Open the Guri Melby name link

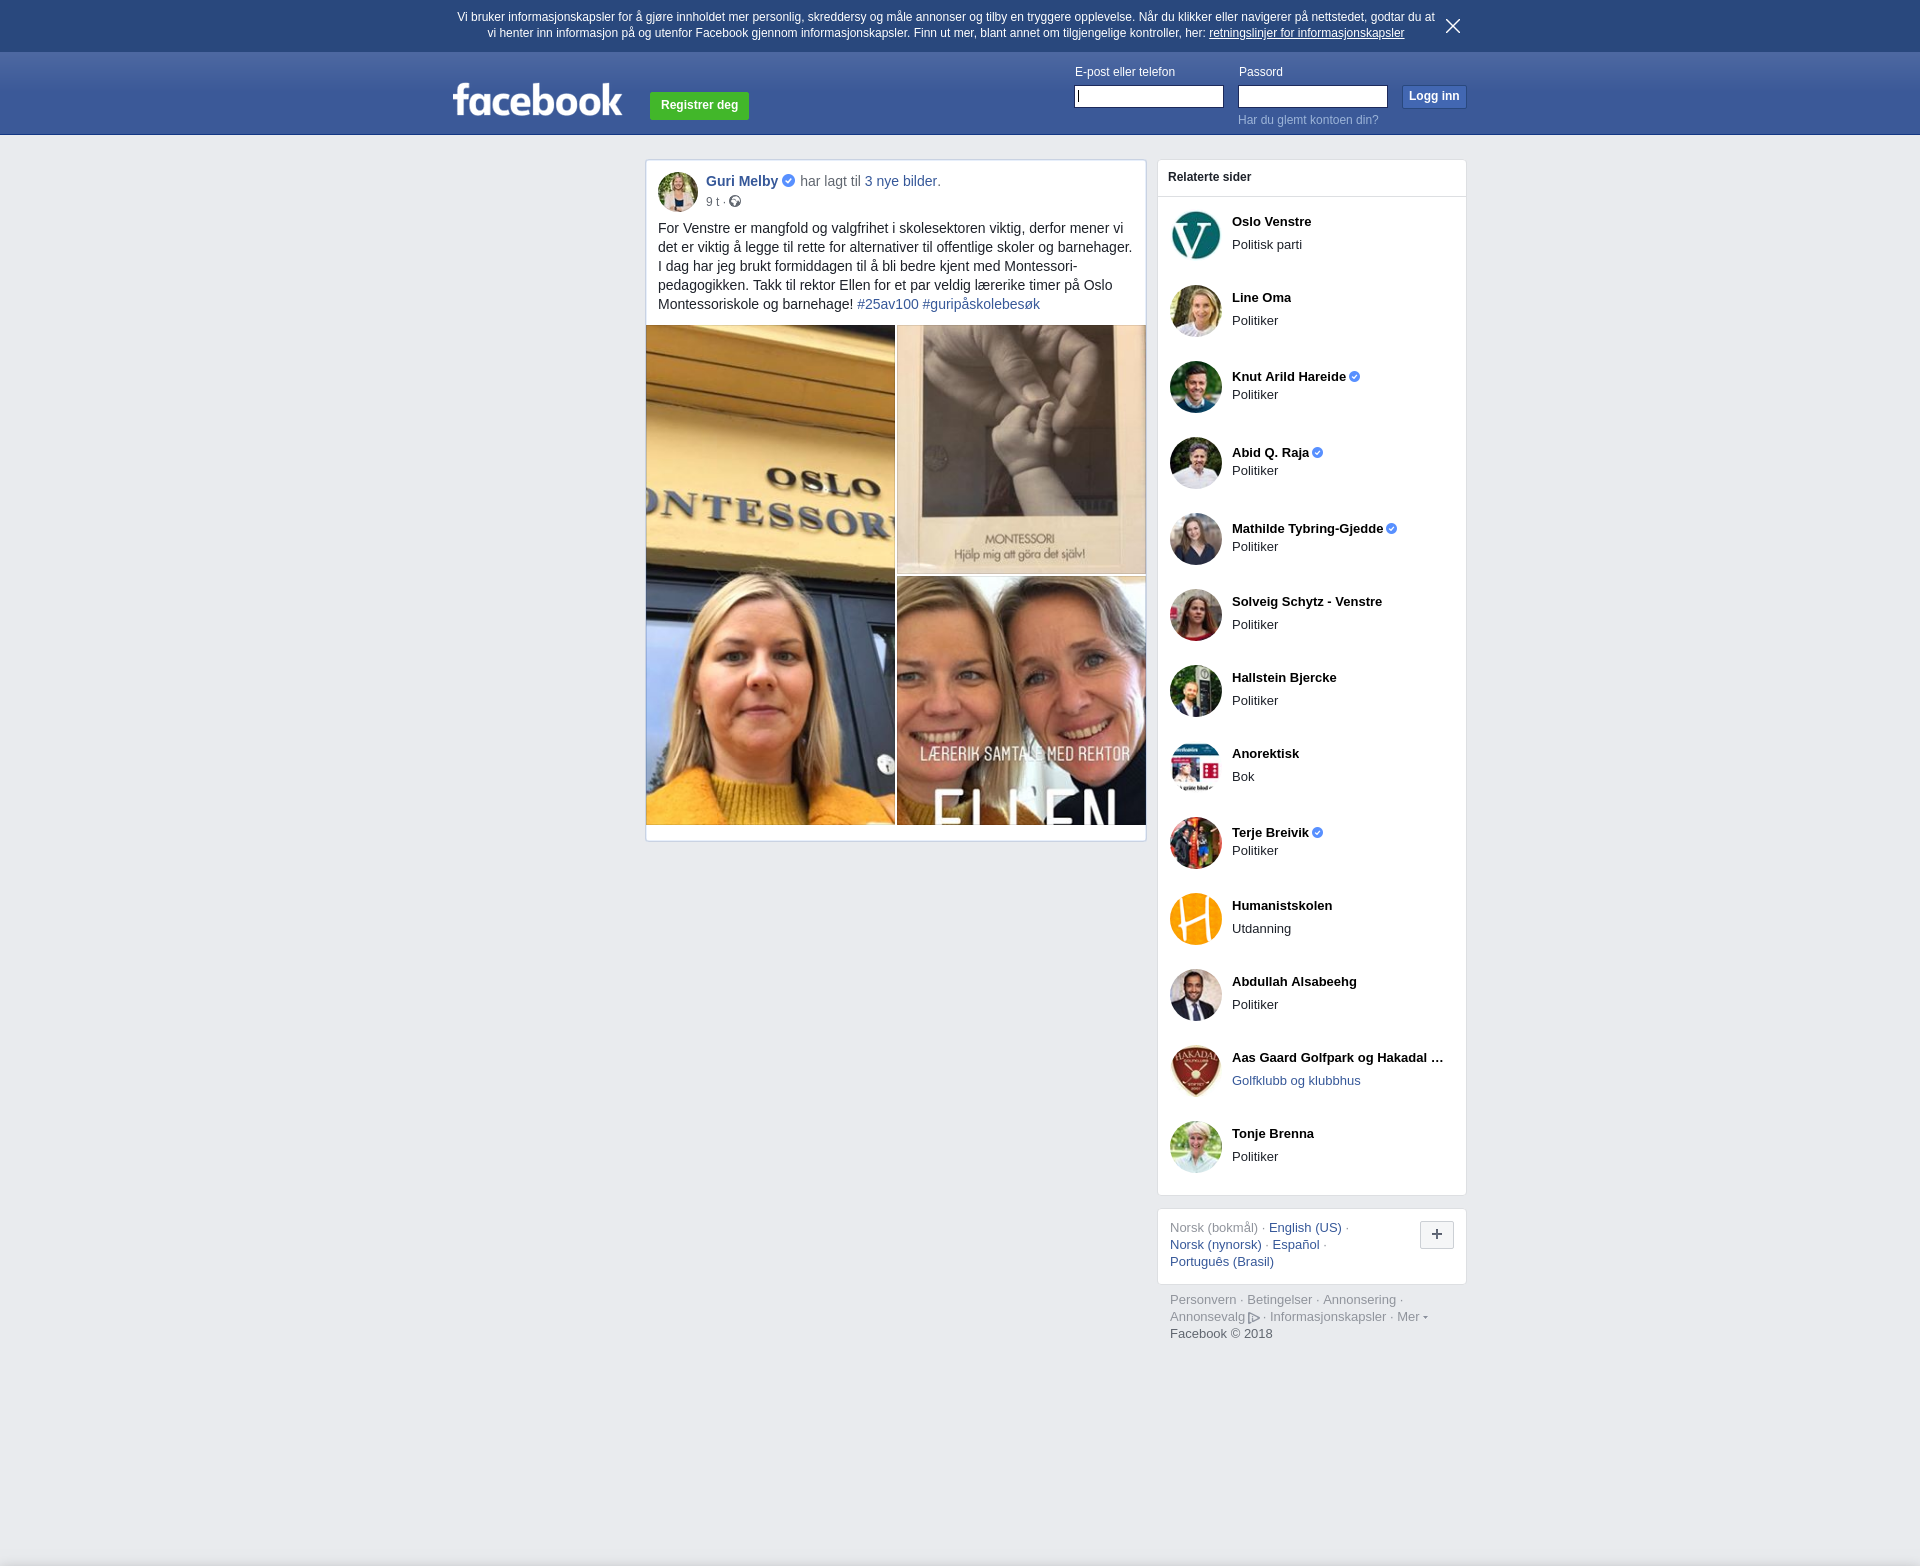pos(742,181)
